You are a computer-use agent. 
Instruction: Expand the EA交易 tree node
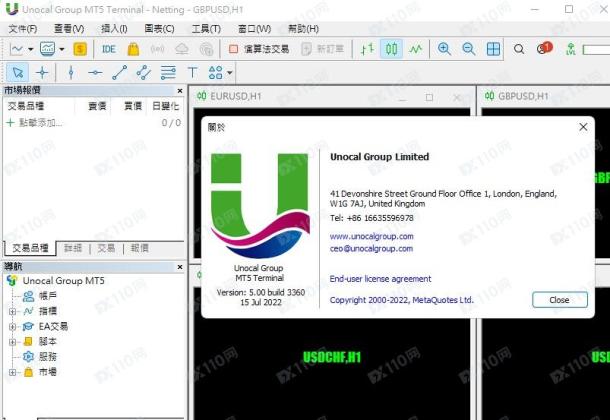coord(12,327)
